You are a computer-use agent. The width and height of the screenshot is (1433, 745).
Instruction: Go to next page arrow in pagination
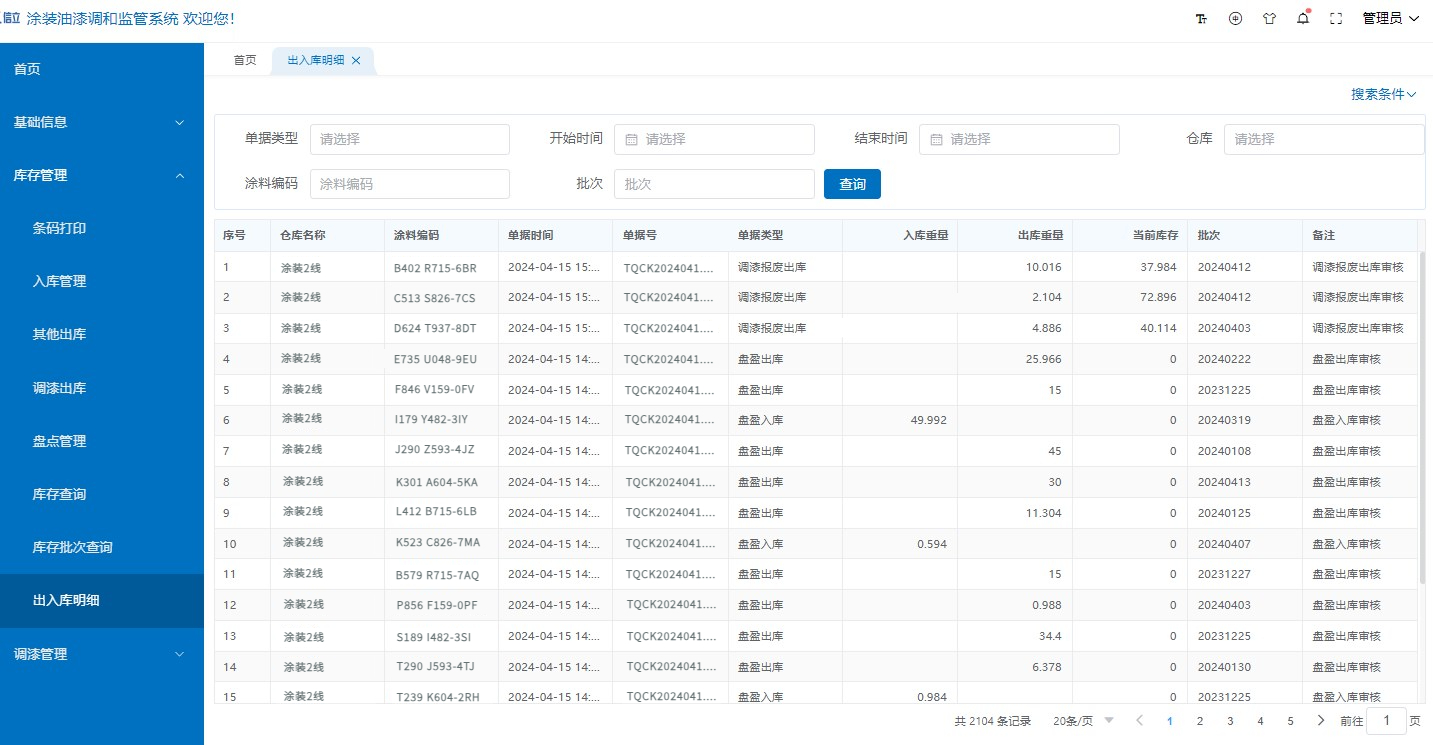tap(1321, 720)
